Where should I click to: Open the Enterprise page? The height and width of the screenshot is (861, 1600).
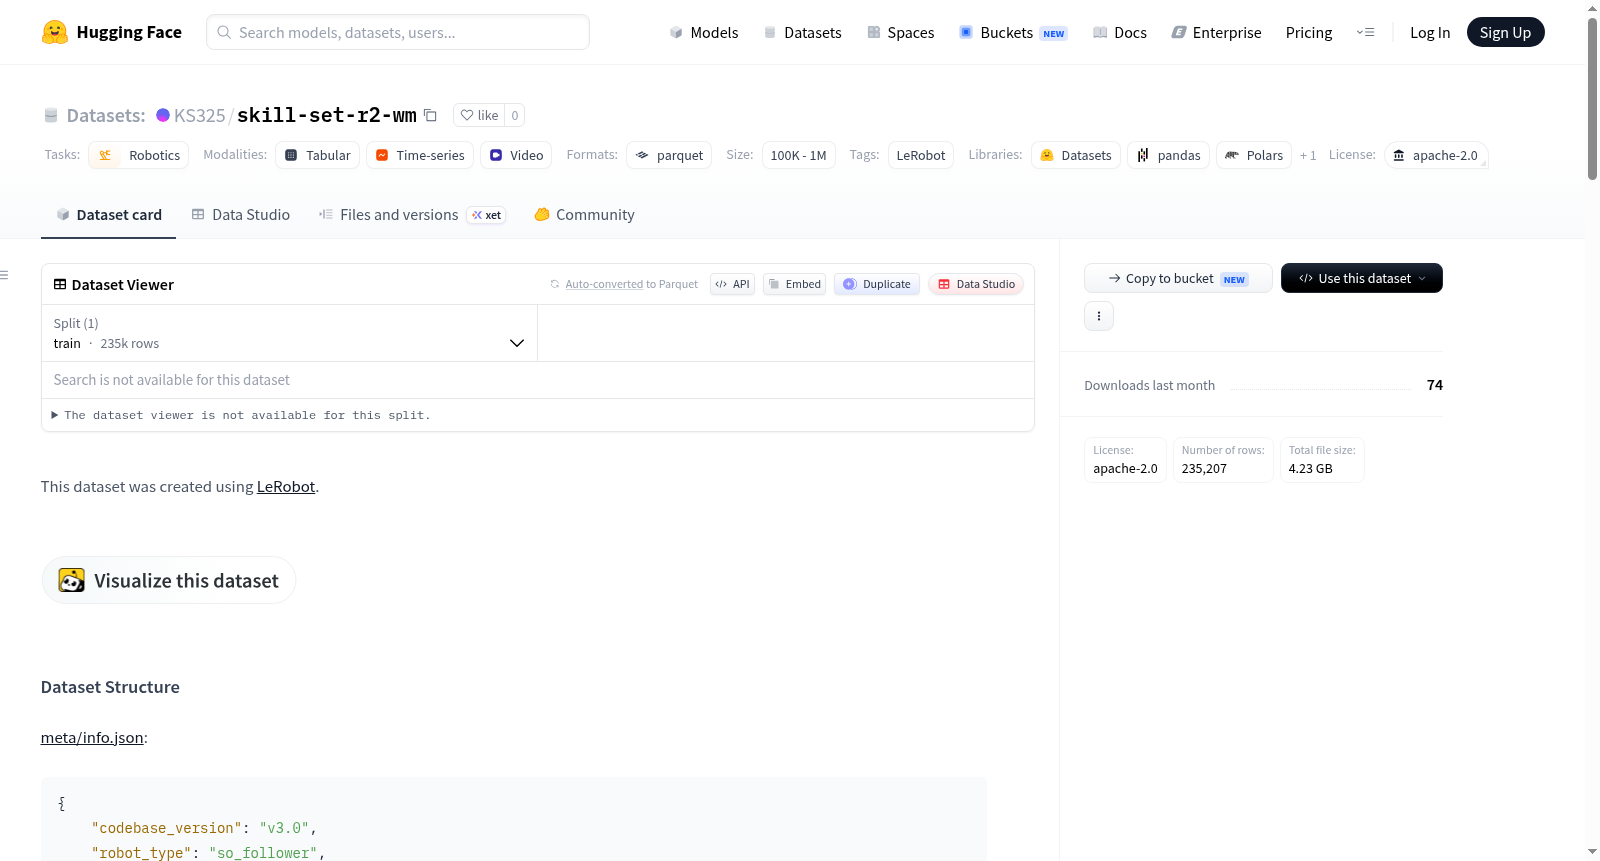tap(1217, 32)
